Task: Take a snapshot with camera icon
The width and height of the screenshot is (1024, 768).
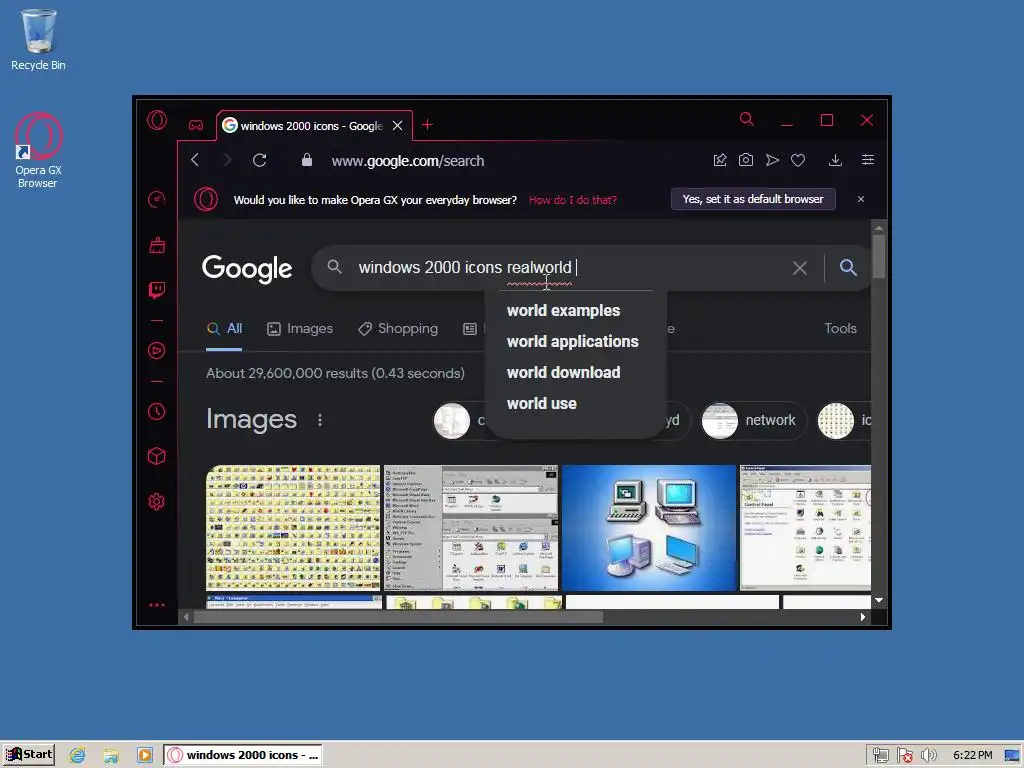Action: tap(746, 160)
